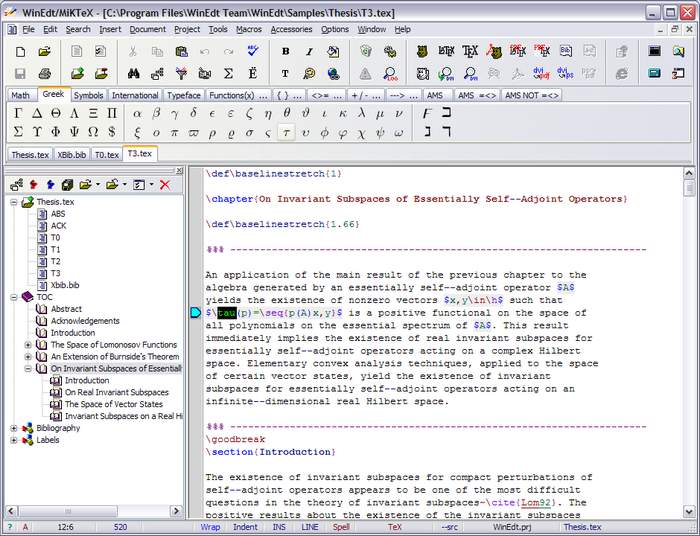Click the Sigma sum toolbar icon
The height and width of the screenshot is (536, 700).
pos(229,73)
